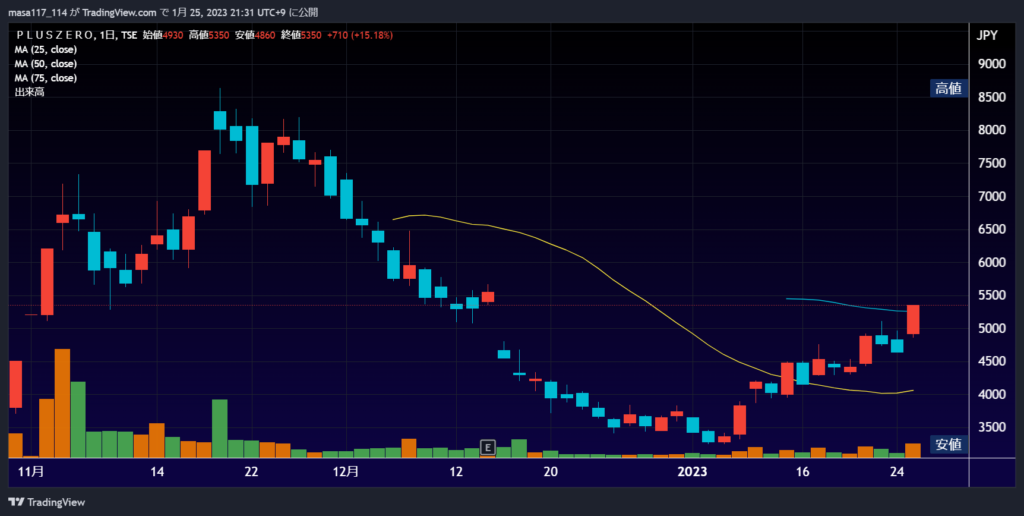The image size is (1024, 516).
Task: Click the 2023 date axis label
Action: coord(692,472)
